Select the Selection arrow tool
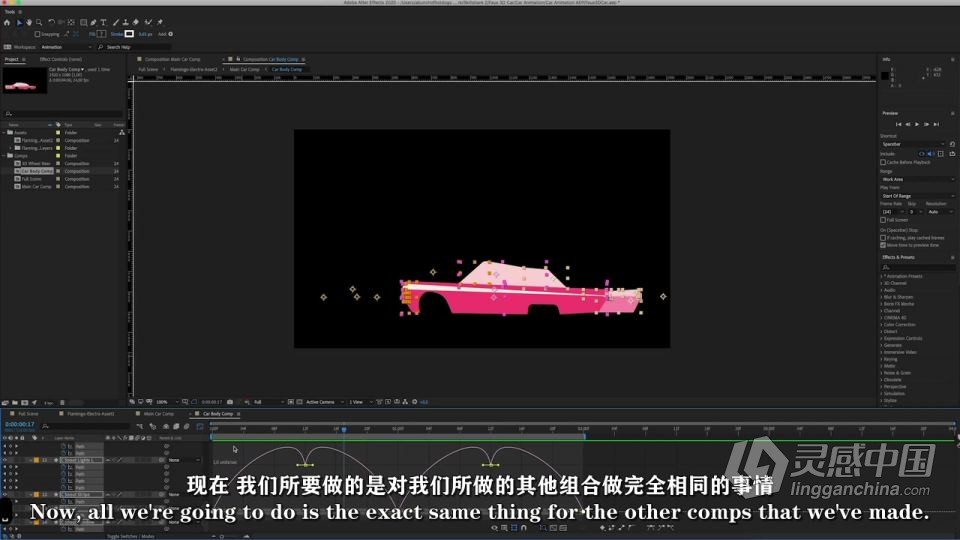Viewport: 960px width, 540px height. pos(19,22)
